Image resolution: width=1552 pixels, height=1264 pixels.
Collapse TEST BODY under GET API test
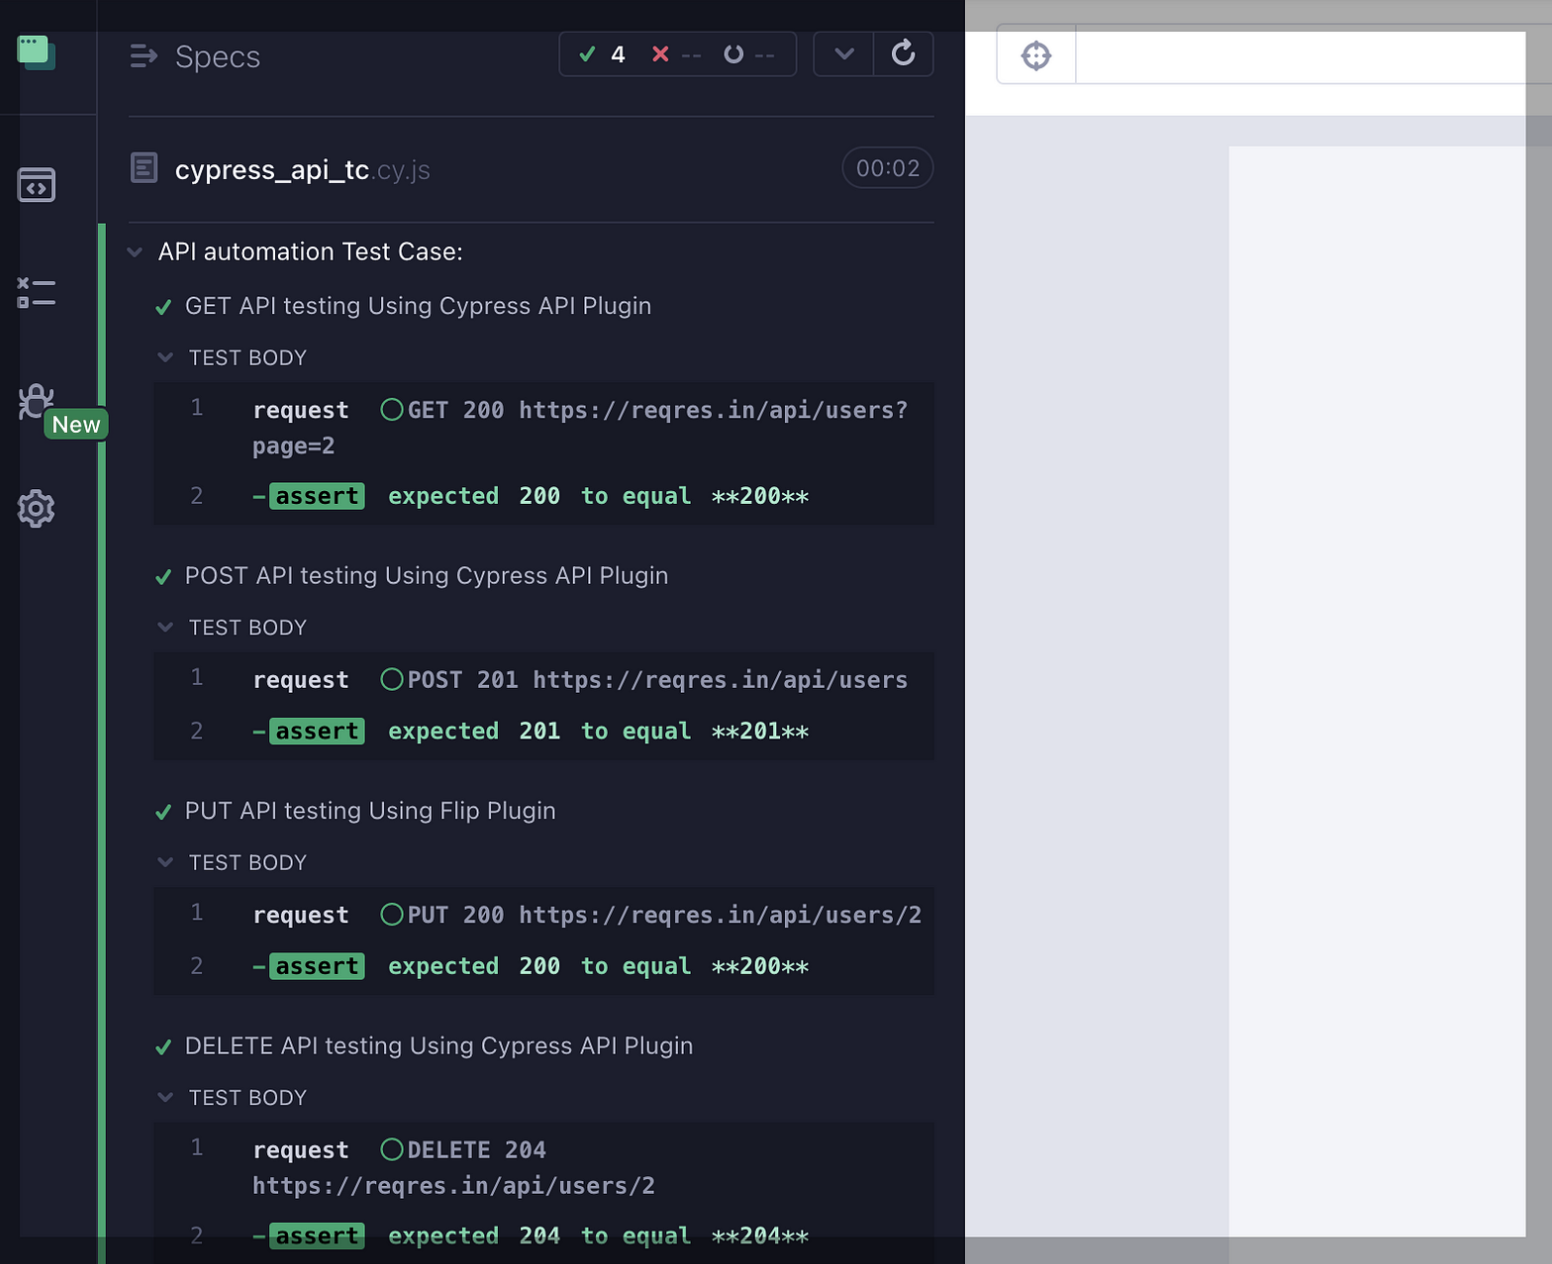click(x=166, y=358)
